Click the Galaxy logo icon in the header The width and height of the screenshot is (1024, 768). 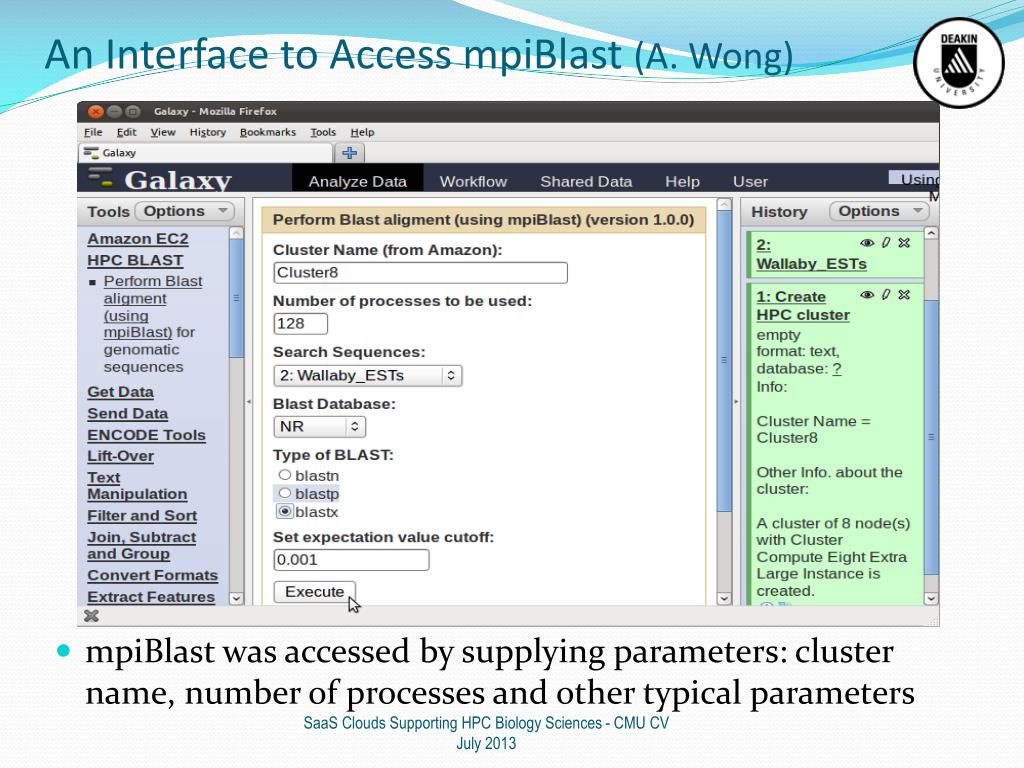click(x=101, y=176)
